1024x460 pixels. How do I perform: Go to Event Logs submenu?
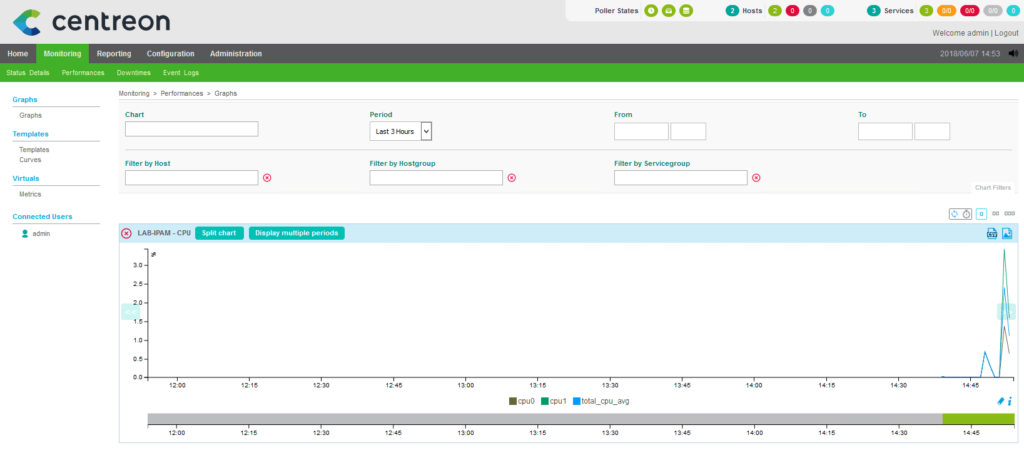pos(181,73)
